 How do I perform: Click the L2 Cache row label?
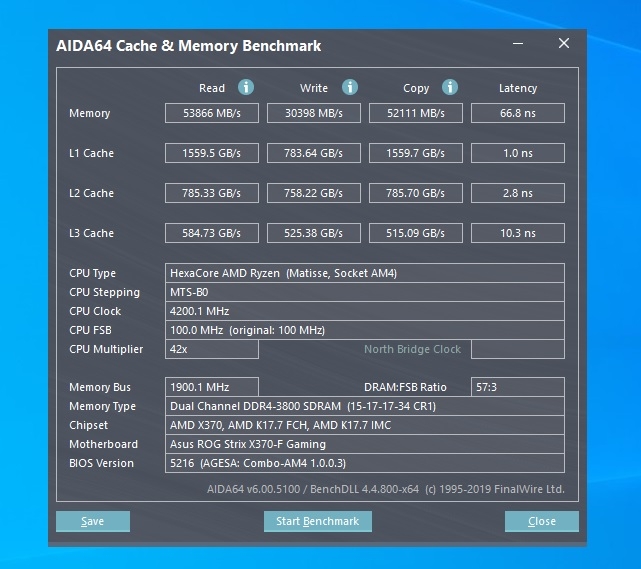92,193
